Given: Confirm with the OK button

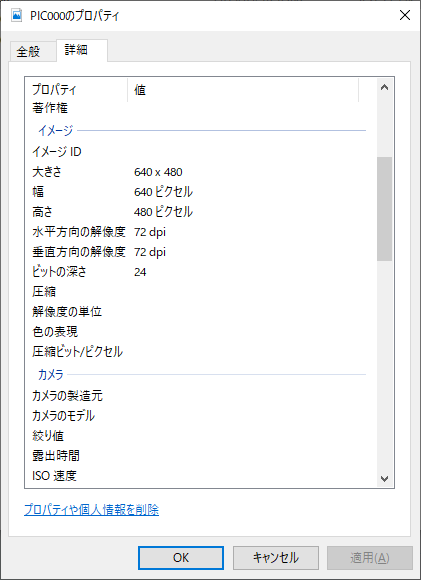Looking at the screenshot, I should pos(181,557).
